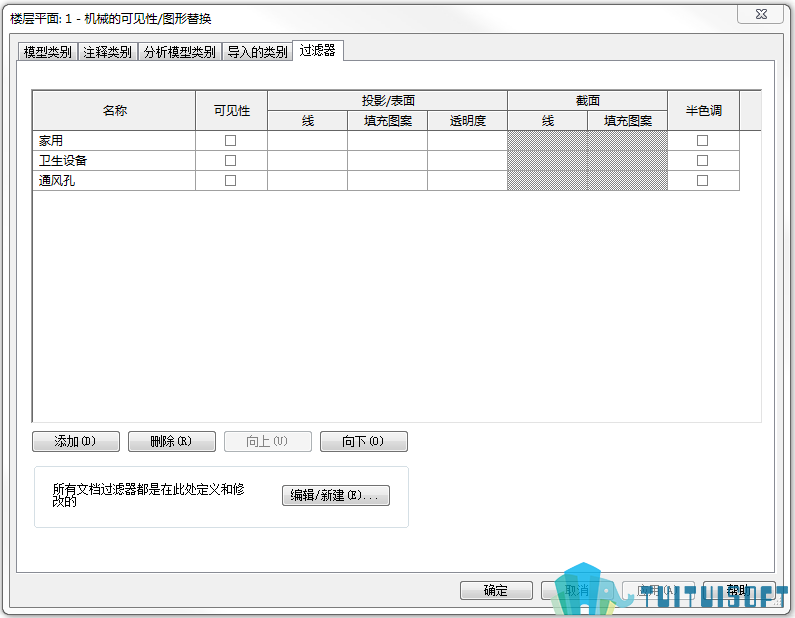Switch to the 注释类别 tab

107,52
